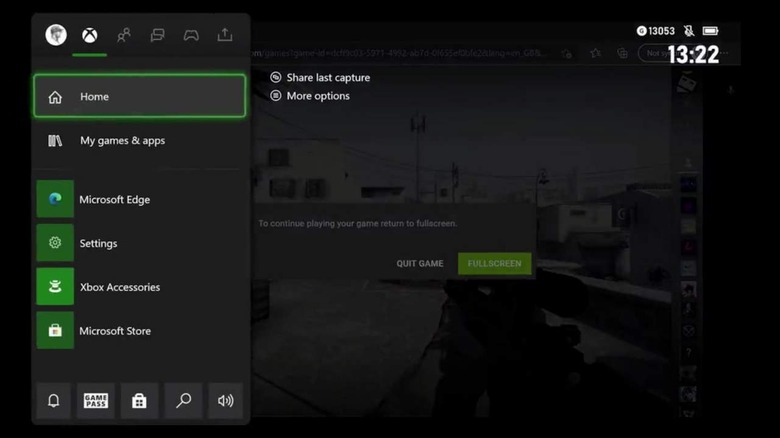Click the browser address bar URL
The image size is (780, 438).
[398, 53]
